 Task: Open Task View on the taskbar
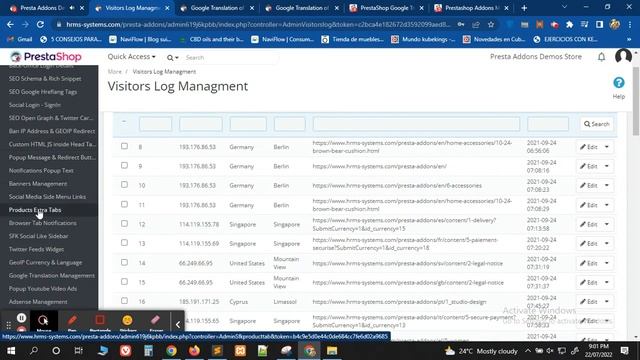pyautogui.click(x=78, y=351)
